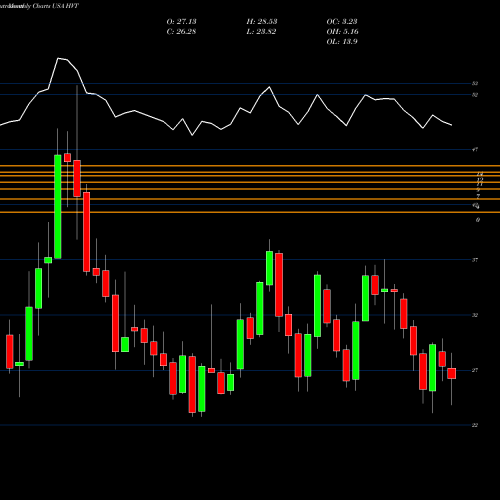
Task: Click the low price value L: 23.82
Action: (261, 32)
